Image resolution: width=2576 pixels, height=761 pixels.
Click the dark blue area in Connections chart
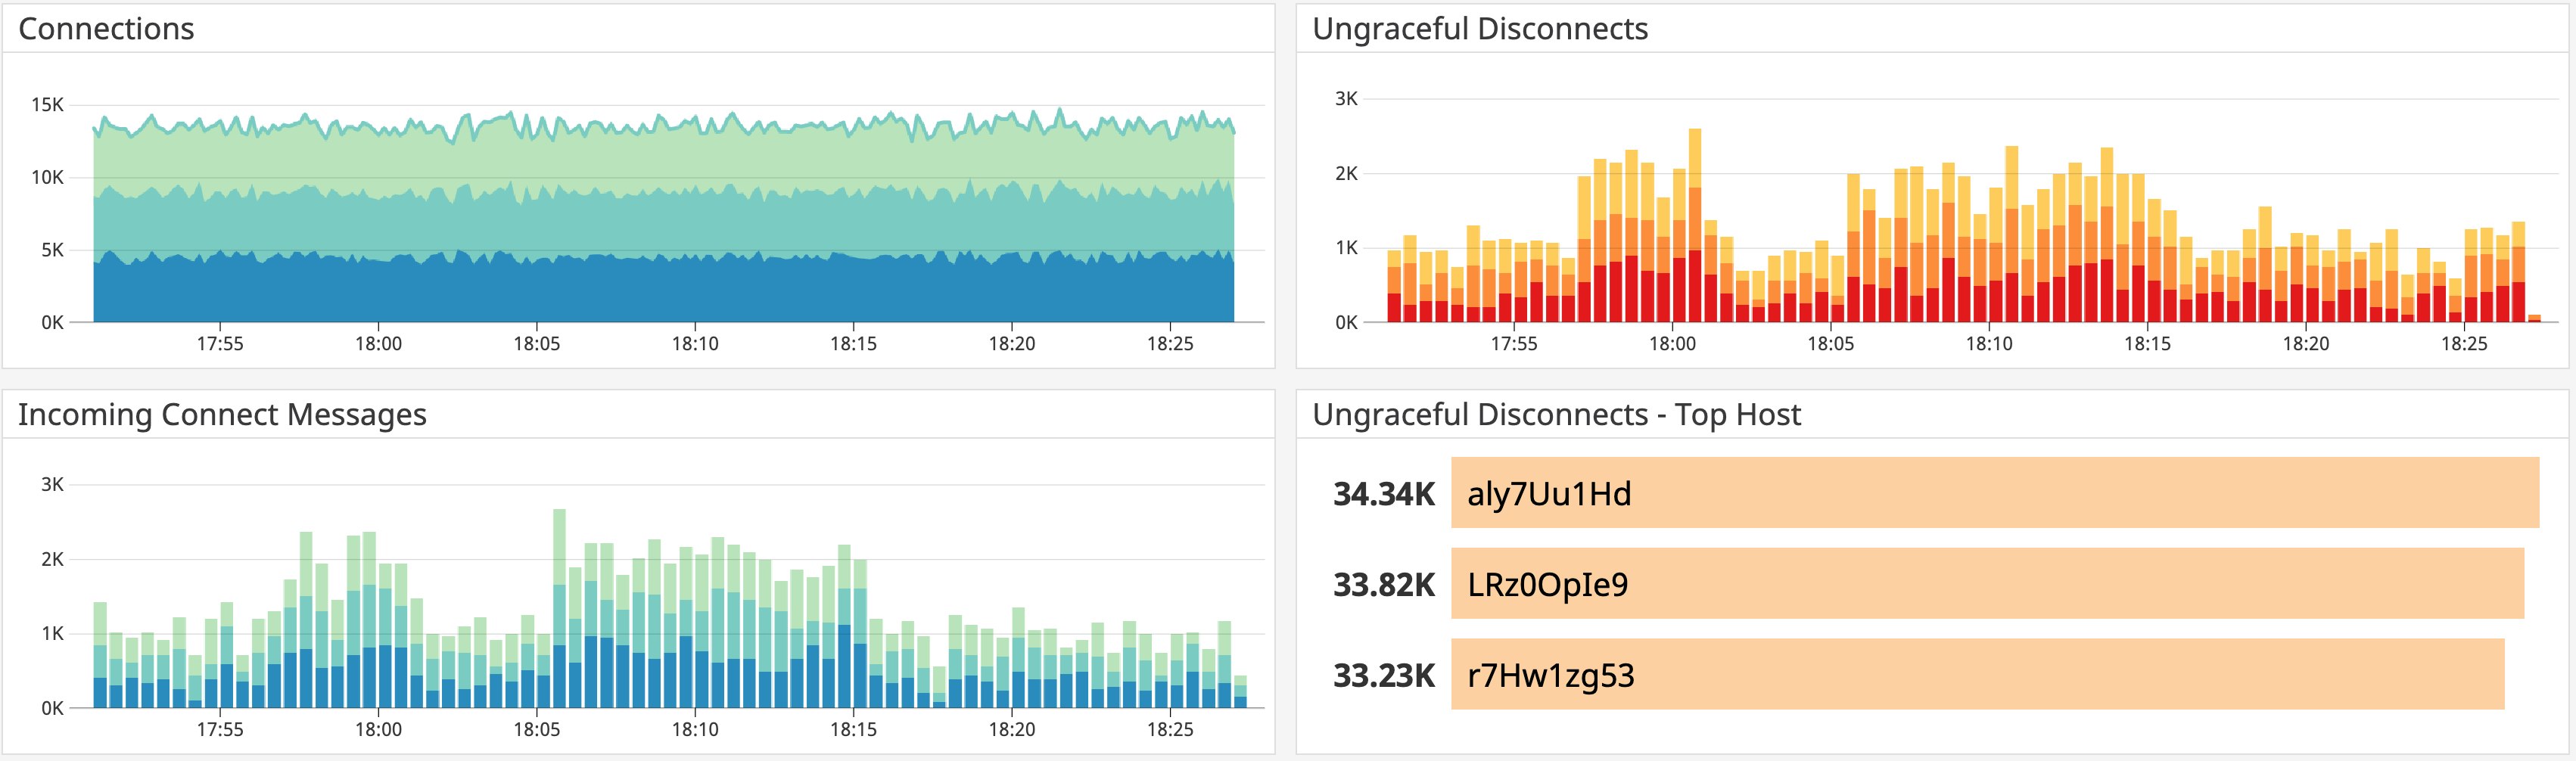pyautogui.click(x=660, y=292)
